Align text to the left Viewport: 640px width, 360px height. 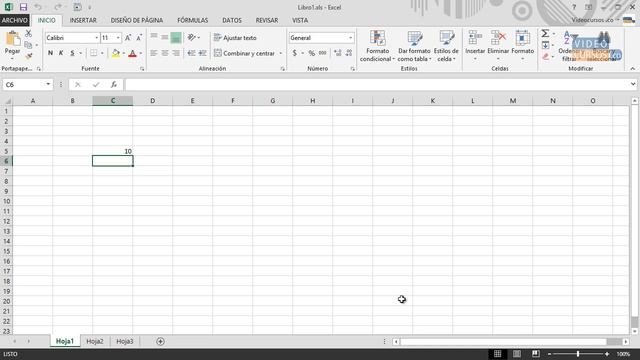click(x=153, y=53)
